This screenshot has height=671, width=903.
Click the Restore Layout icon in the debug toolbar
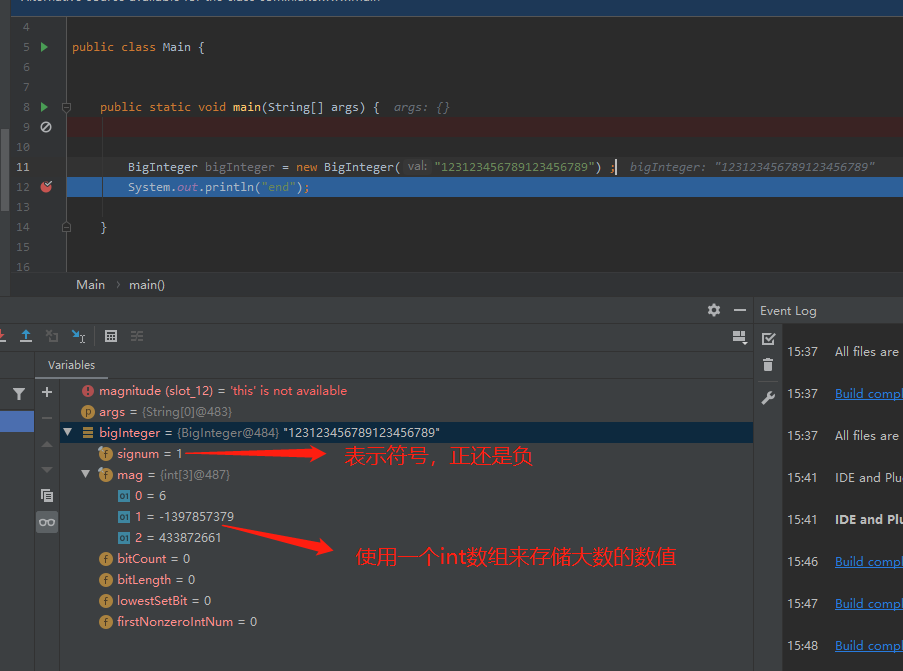739,337
